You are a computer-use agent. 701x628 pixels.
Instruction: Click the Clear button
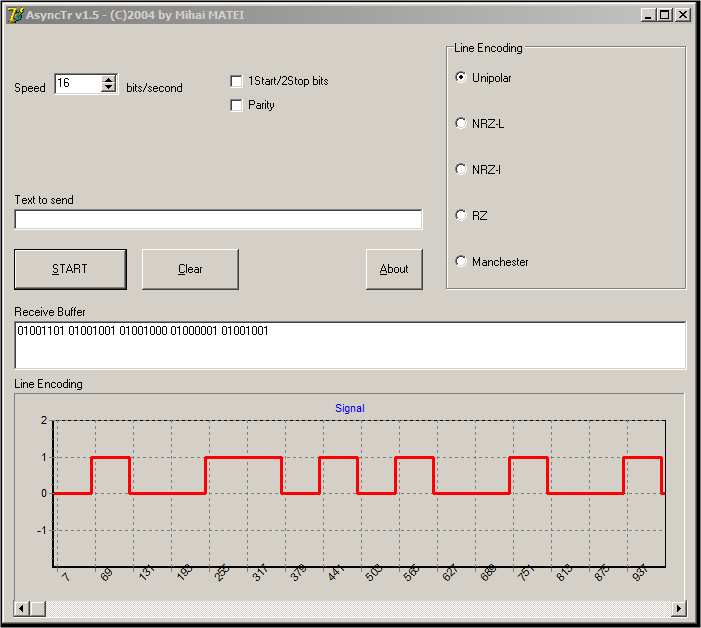pyautogui.click(x=190, y=269)
